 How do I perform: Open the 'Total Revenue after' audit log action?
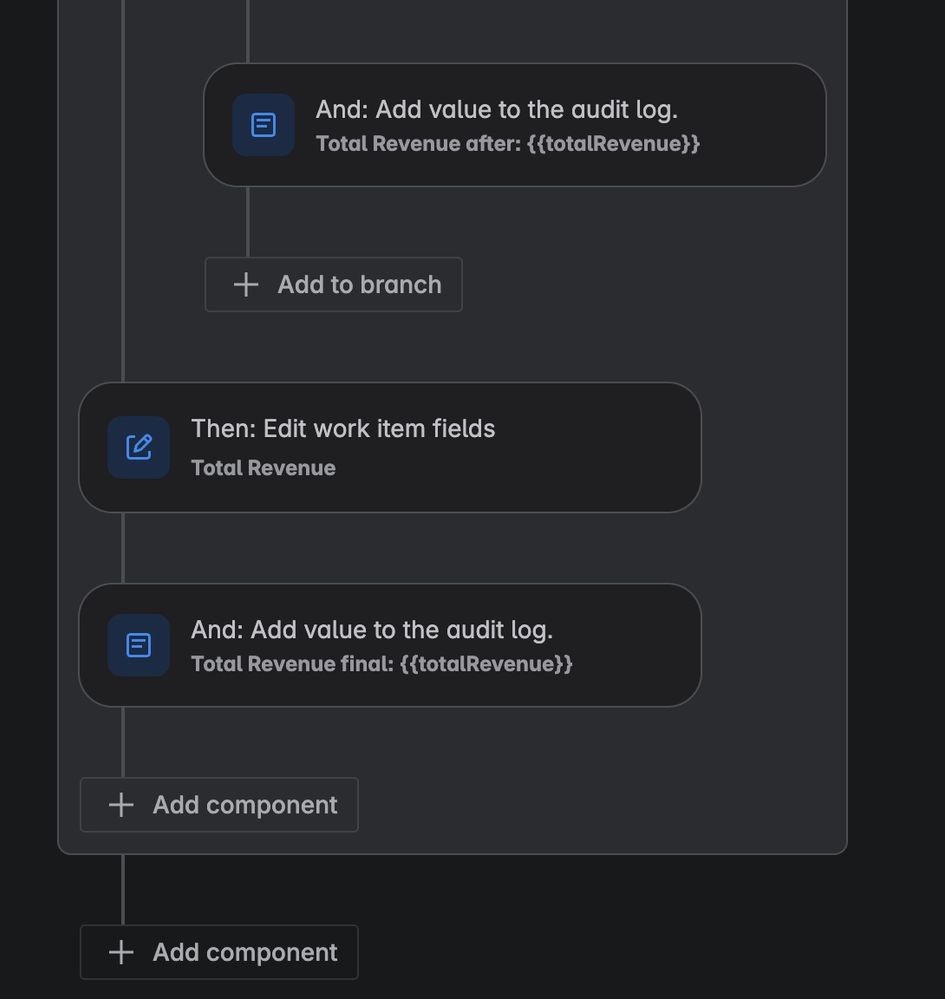tap(515, 125)
